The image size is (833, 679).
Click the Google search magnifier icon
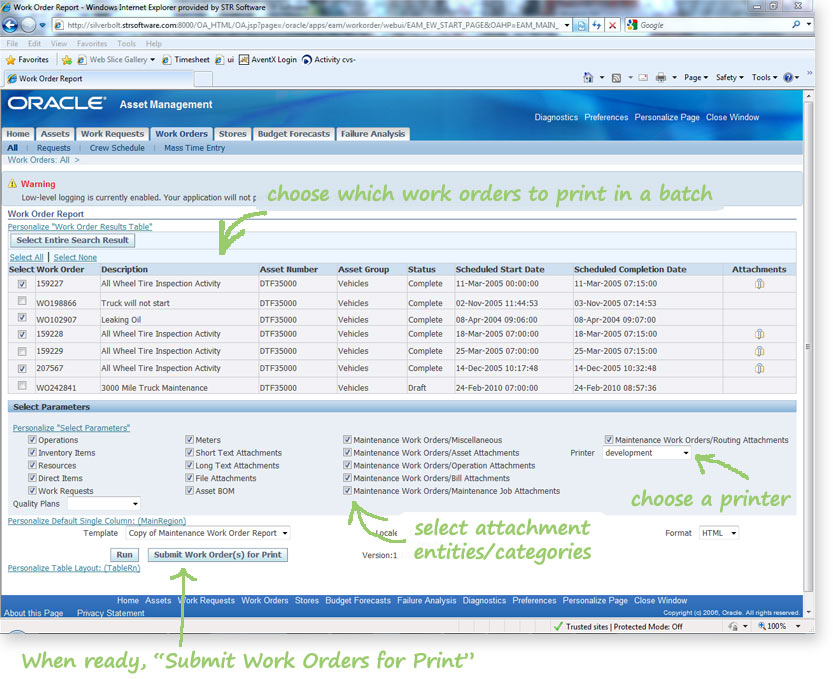pos(796,25)
